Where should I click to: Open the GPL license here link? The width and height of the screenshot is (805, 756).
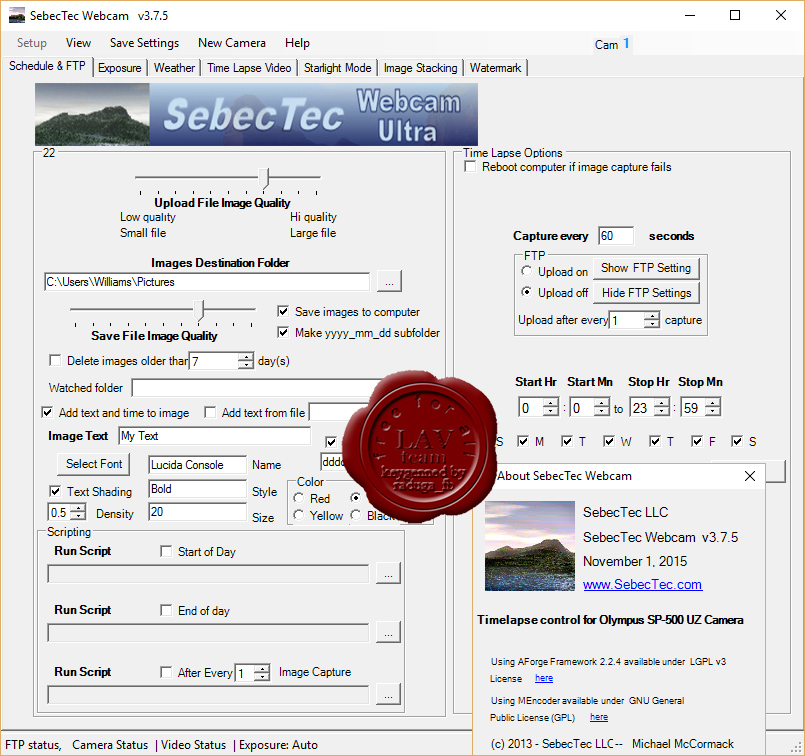[599, 717]
